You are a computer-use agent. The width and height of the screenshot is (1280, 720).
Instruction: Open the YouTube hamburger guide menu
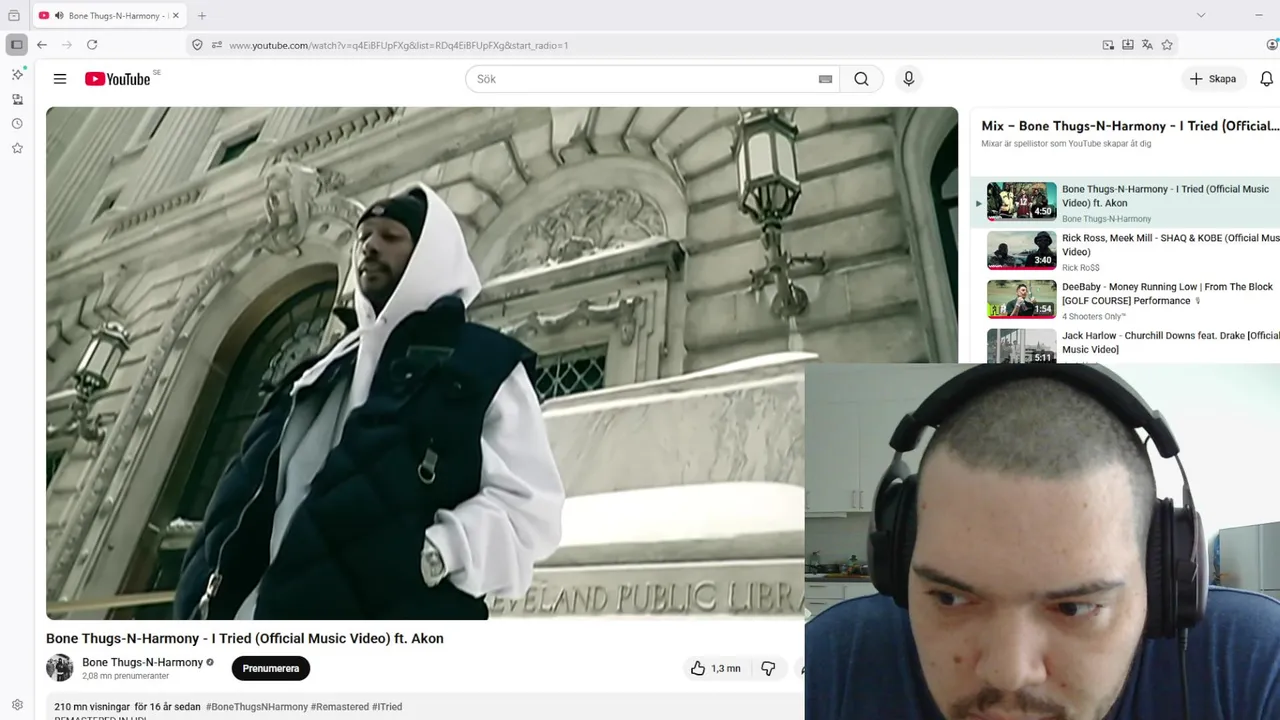tap(60, 79)
